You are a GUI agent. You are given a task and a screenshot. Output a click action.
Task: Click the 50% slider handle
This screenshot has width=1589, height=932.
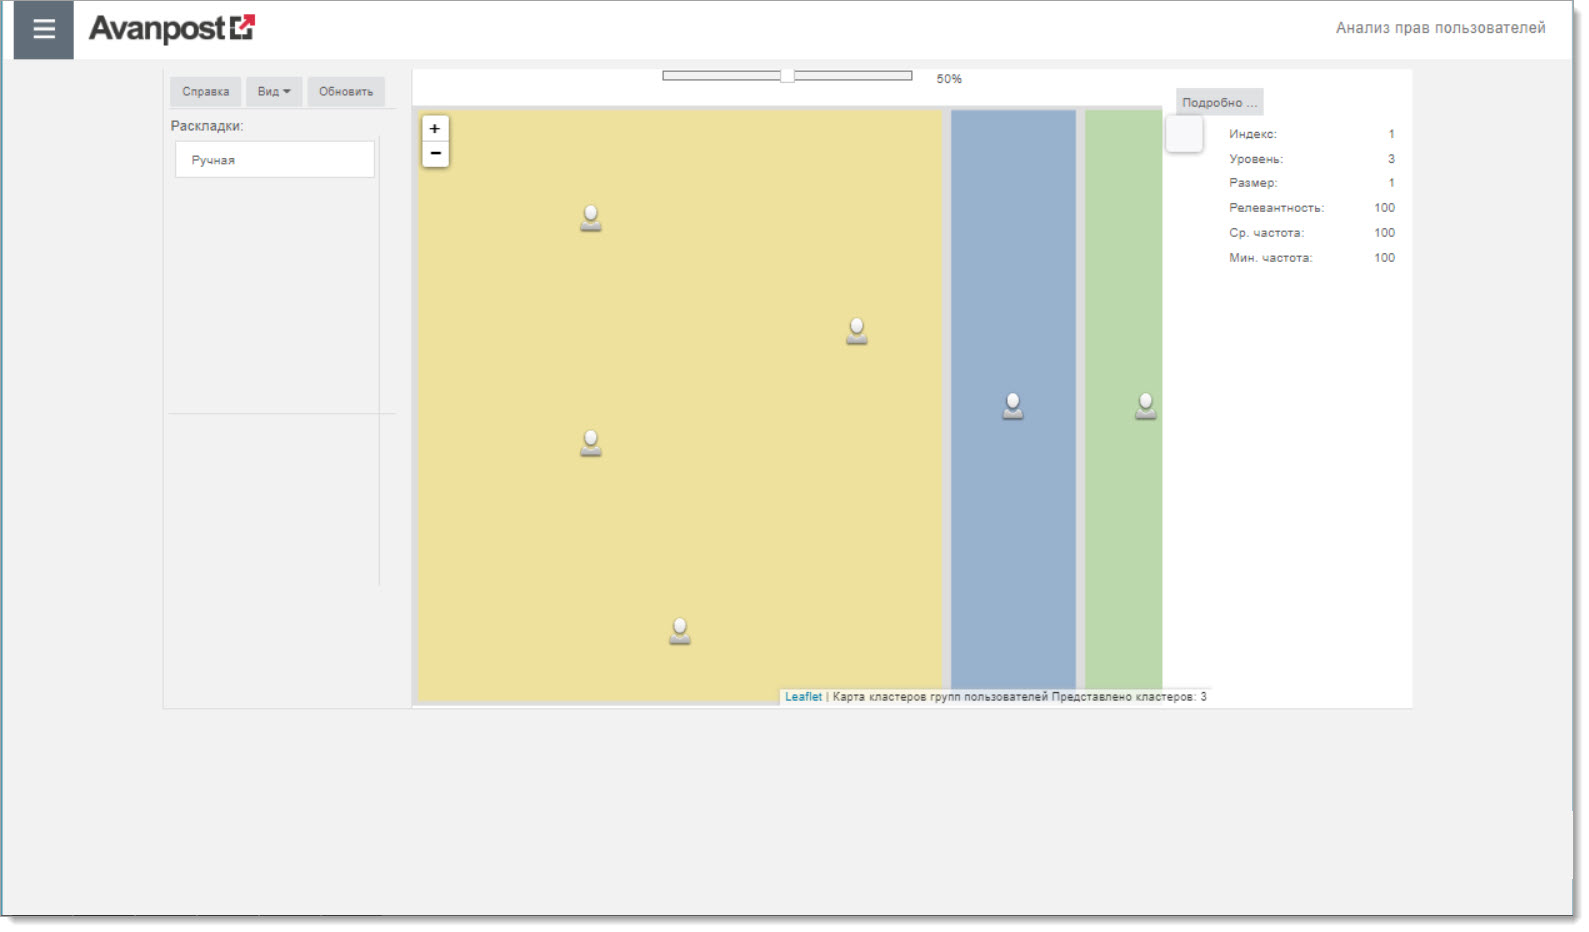pos(788,76)
